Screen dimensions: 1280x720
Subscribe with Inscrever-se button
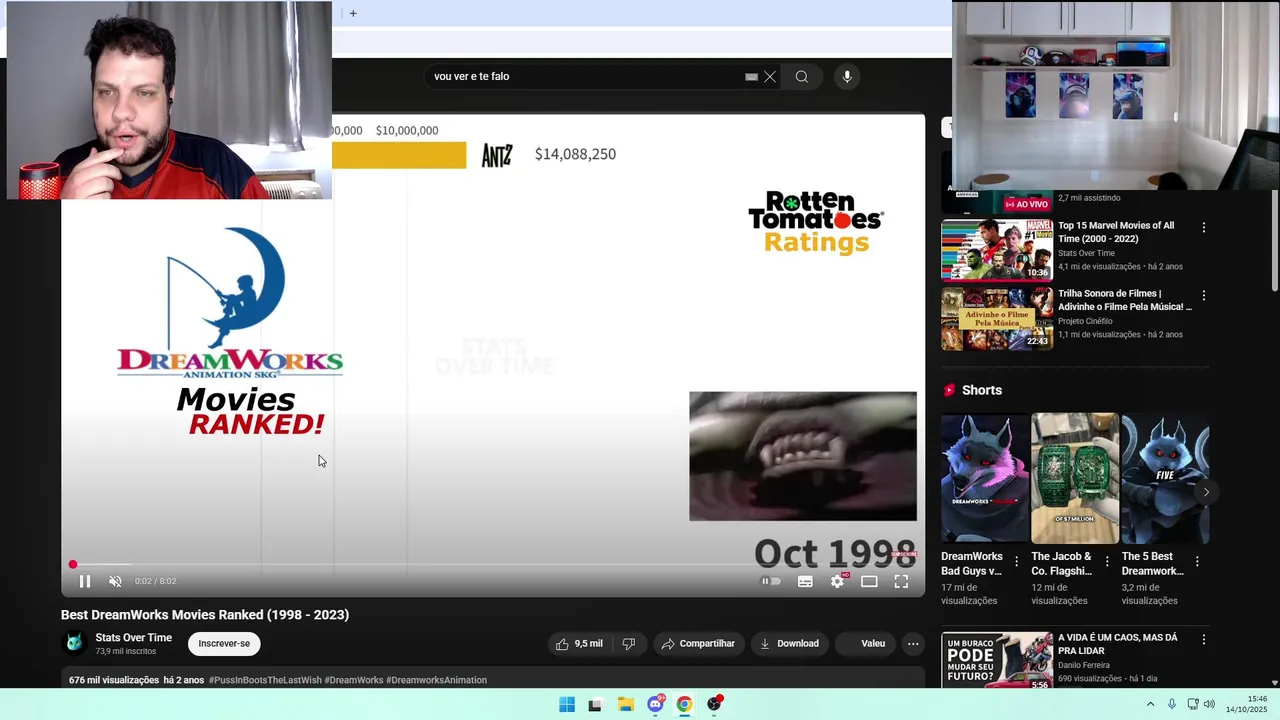224,644
